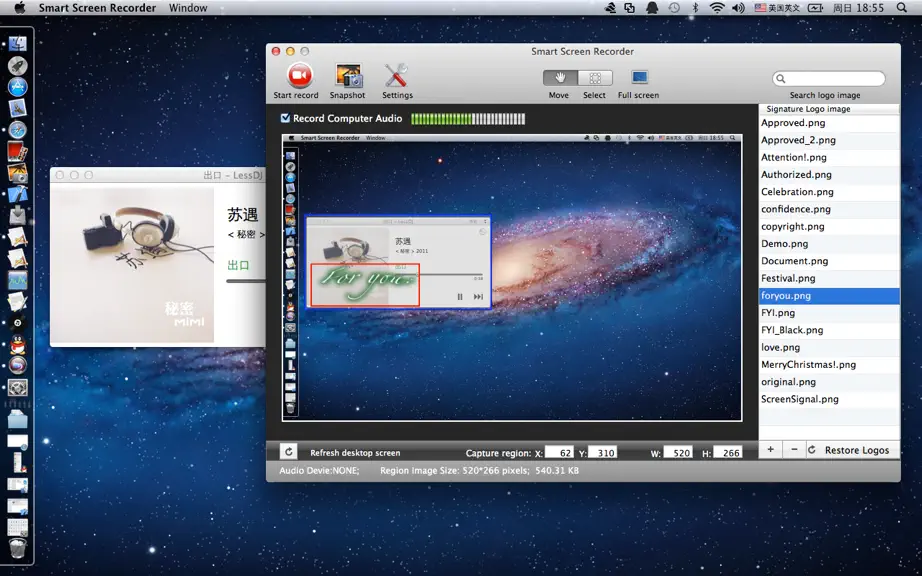Take a Snapshot with camera icon

click(x=348, y=76)
